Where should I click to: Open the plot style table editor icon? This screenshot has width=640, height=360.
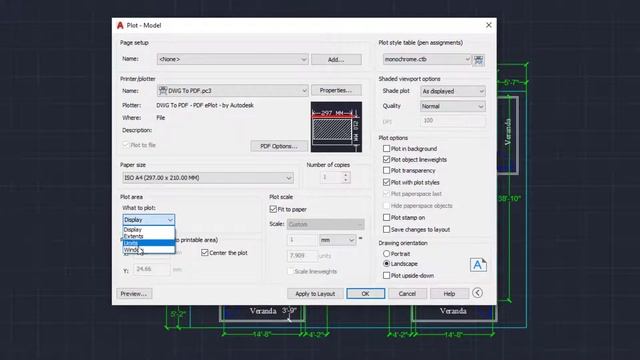click(478, 60)
